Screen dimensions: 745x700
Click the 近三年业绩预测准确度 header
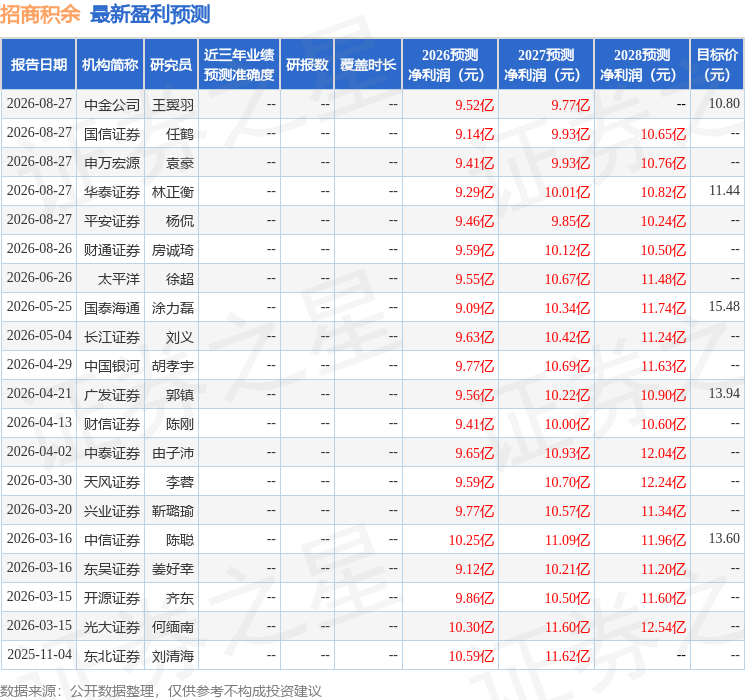239,65
